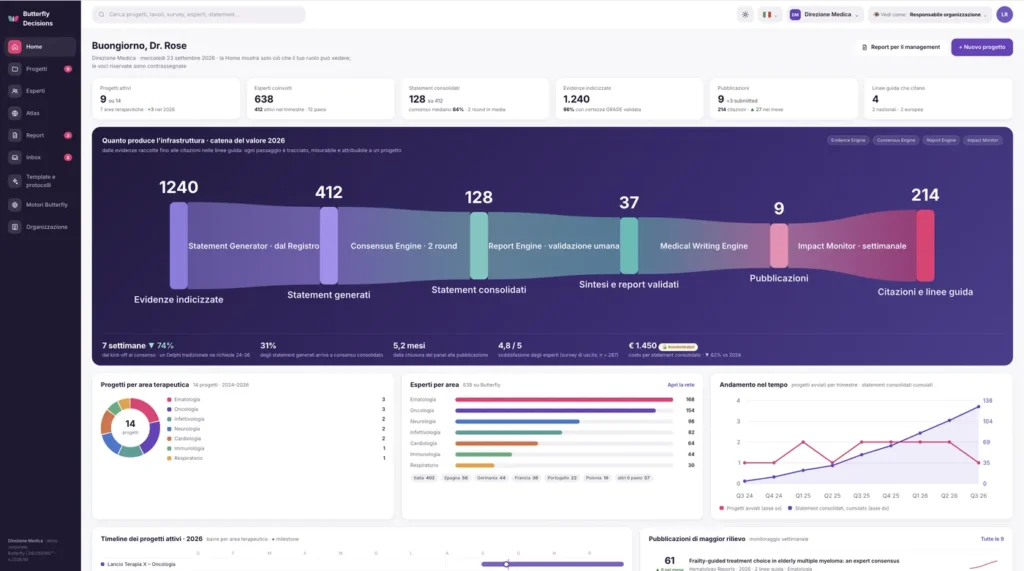
Task: Click Impact Monitor settimanale flow segment
Action: [852, 246]
